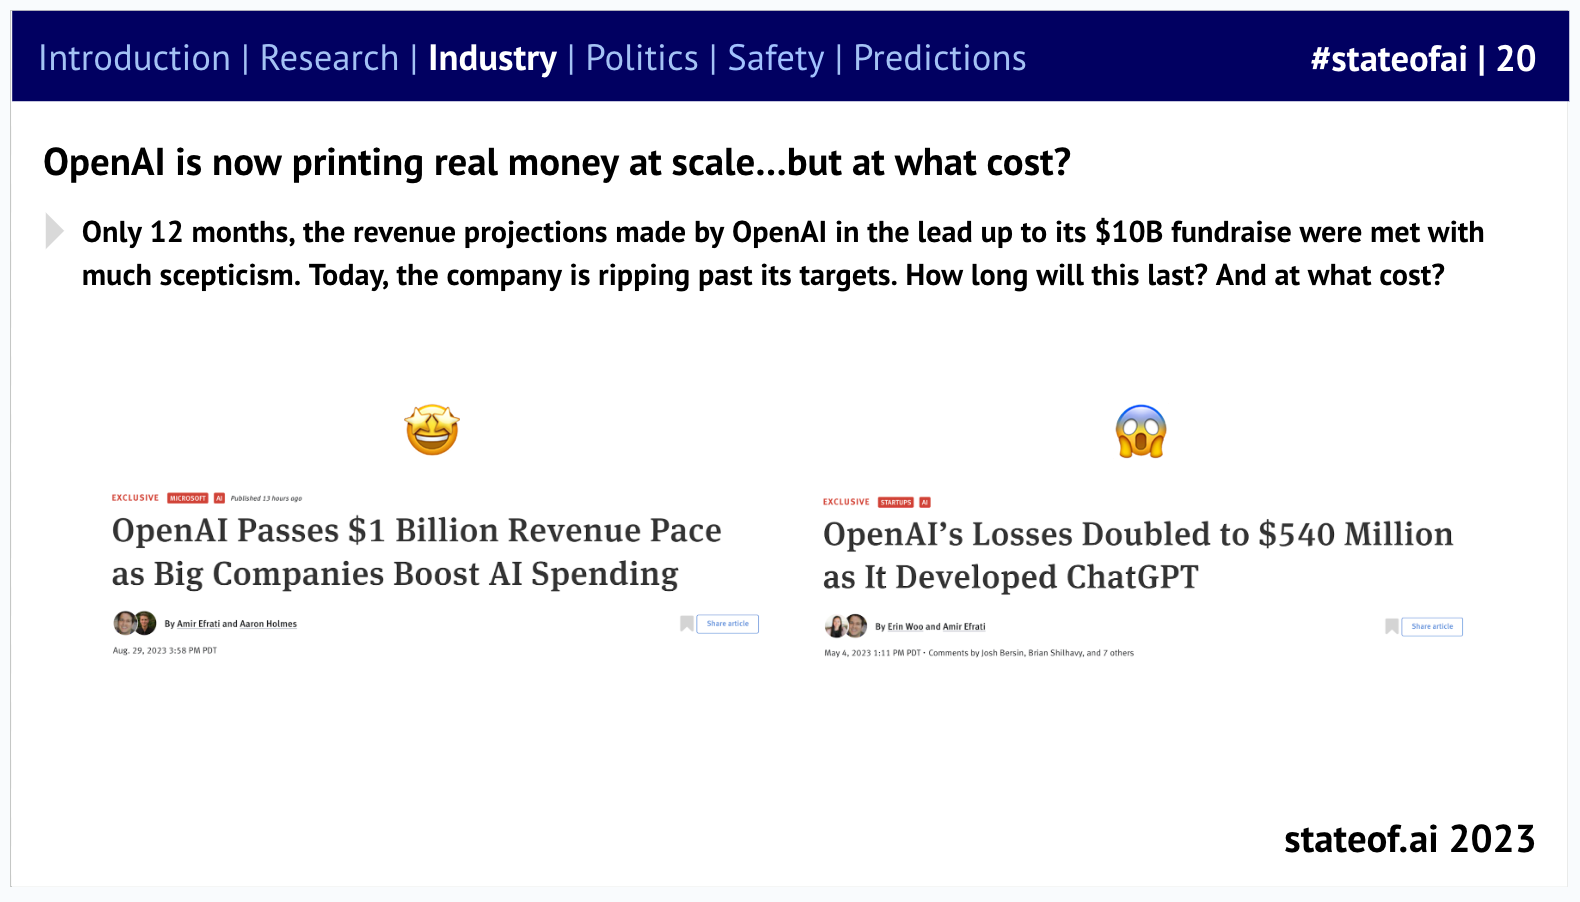Open Amir Efrati author link on revenue article
Viewport: 1580px width, 902px height.
pyautogui.click(x=198, y=624)
